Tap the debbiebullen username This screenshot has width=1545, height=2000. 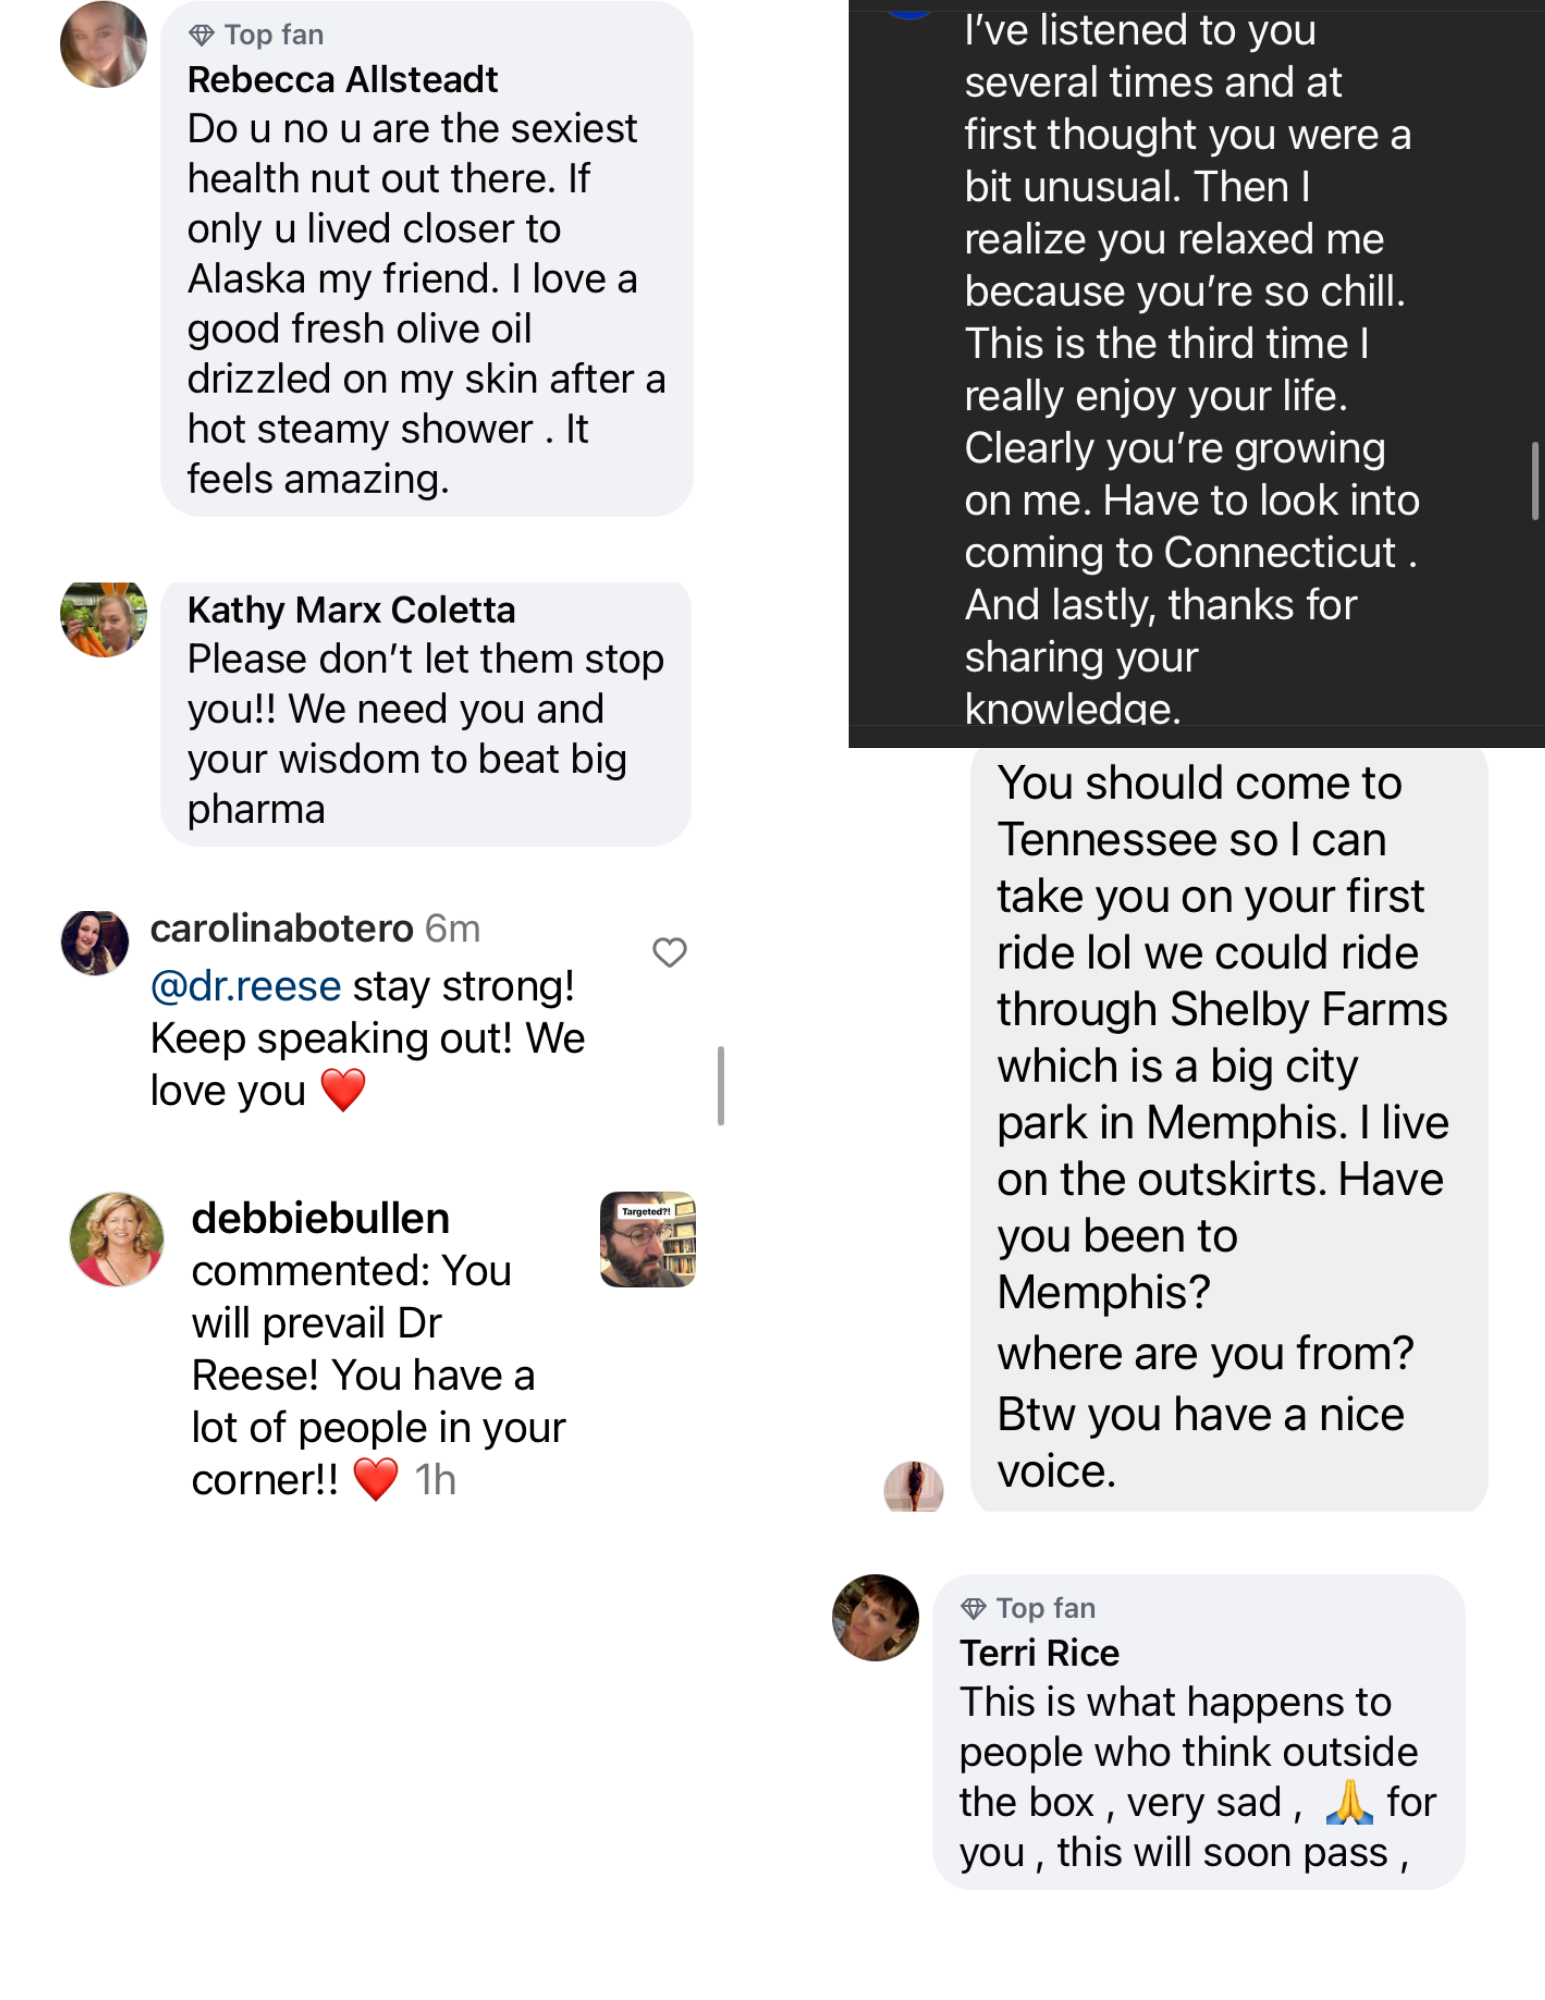point(320,1219)
